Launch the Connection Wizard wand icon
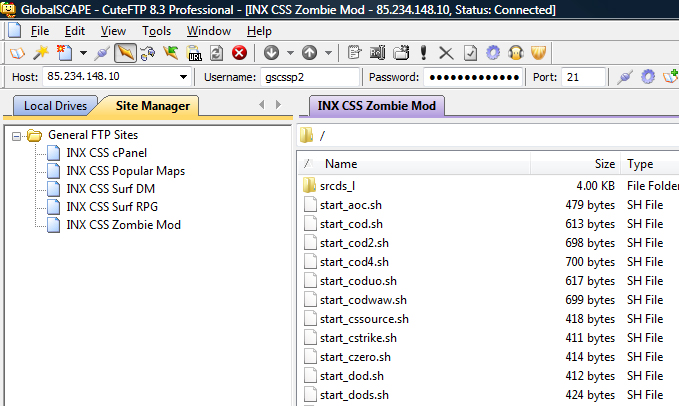 [41, 53]
